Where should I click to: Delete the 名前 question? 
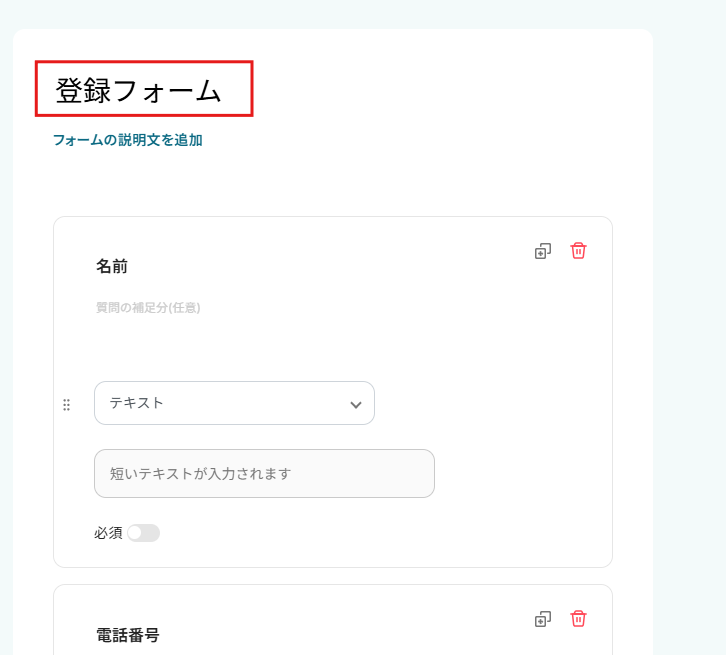pos(578,251)
